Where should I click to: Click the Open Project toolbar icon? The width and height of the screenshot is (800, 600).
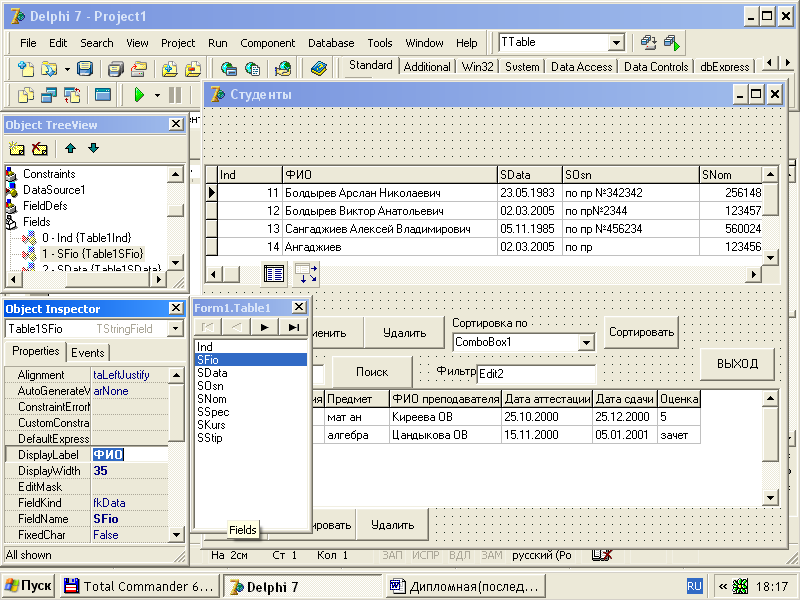[x=139, y=68]
